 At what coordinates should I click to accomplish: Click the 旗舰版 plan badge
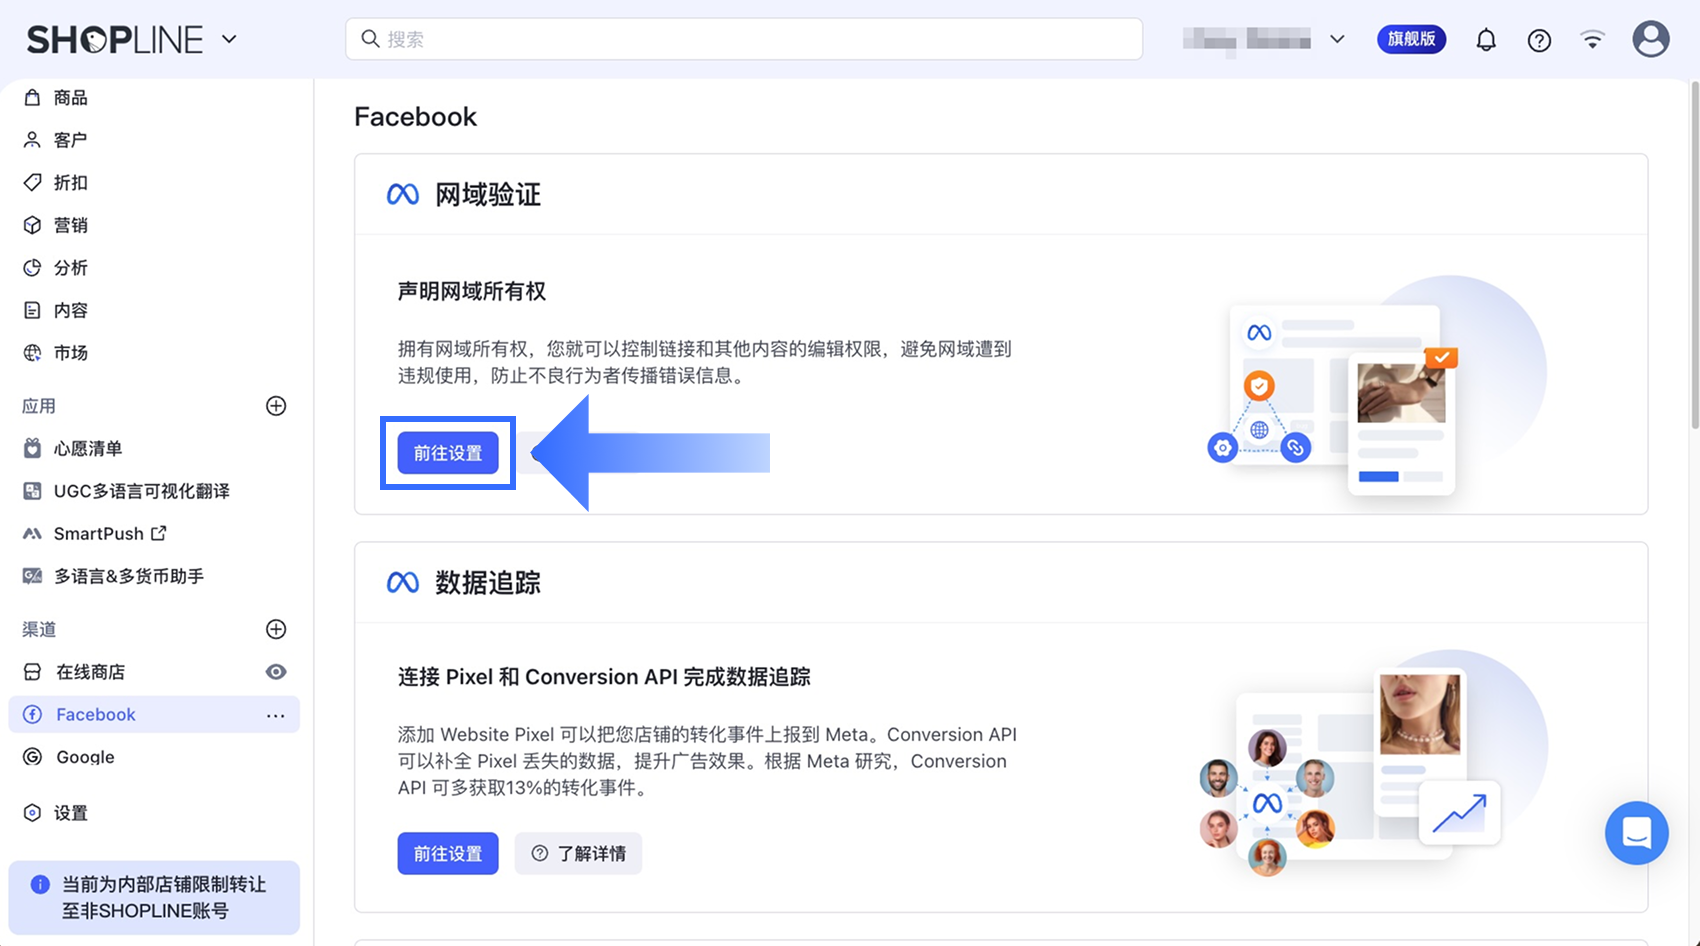click(1411, 39)
